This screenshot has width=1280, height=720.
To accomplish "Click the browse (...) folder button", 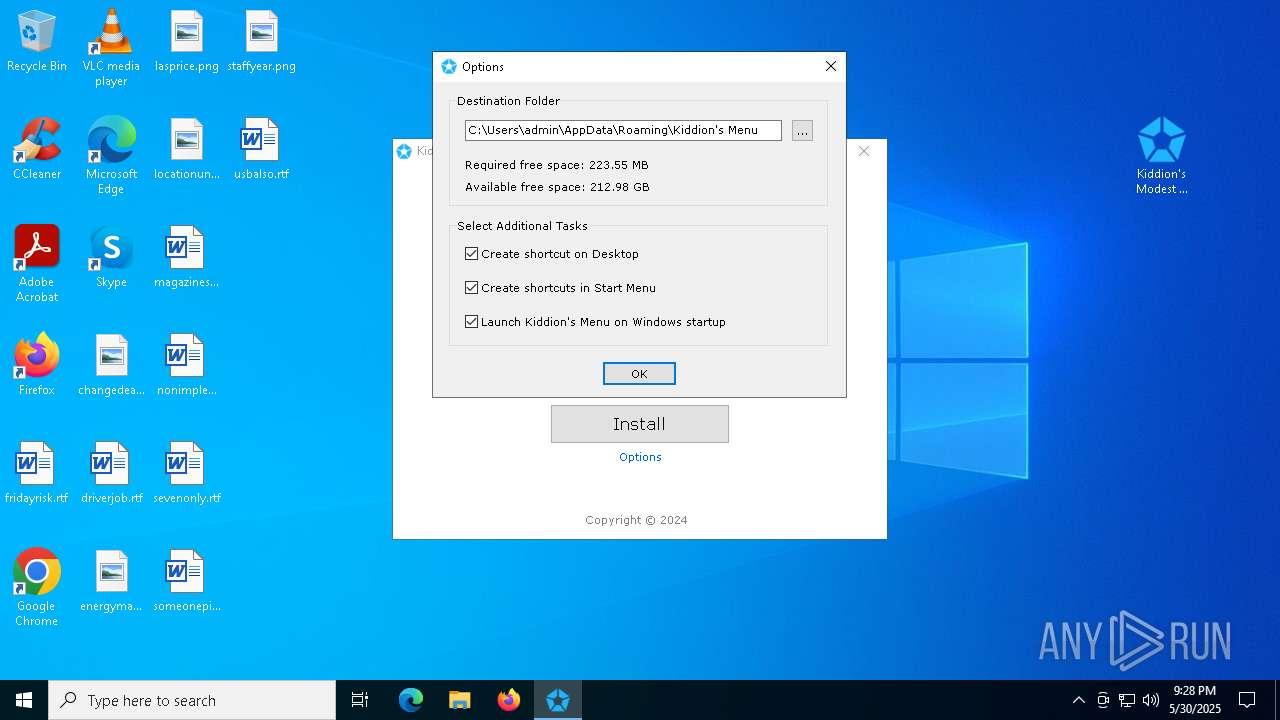I will (802, 130).
